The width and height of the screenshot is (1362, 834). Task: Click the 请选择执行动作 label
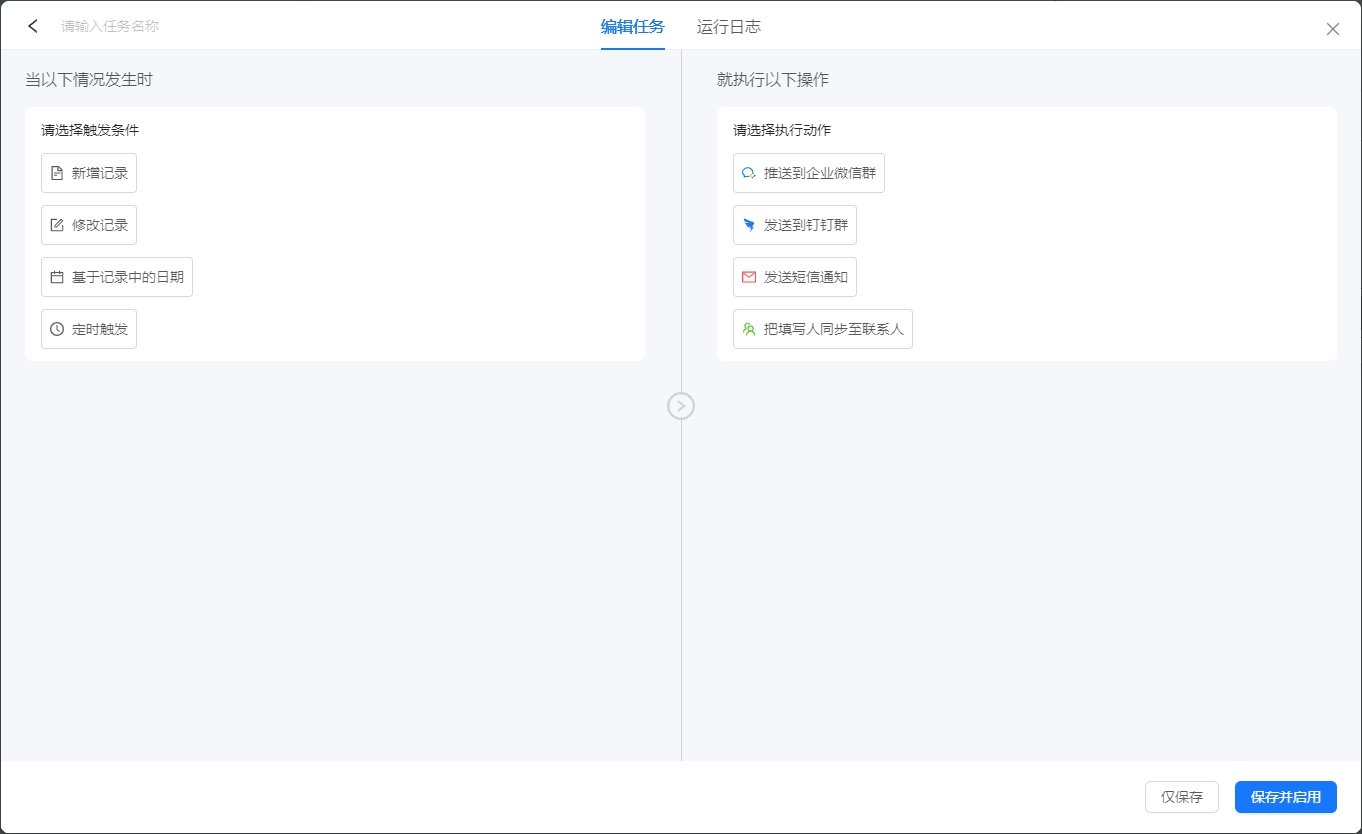pos(782,130)
